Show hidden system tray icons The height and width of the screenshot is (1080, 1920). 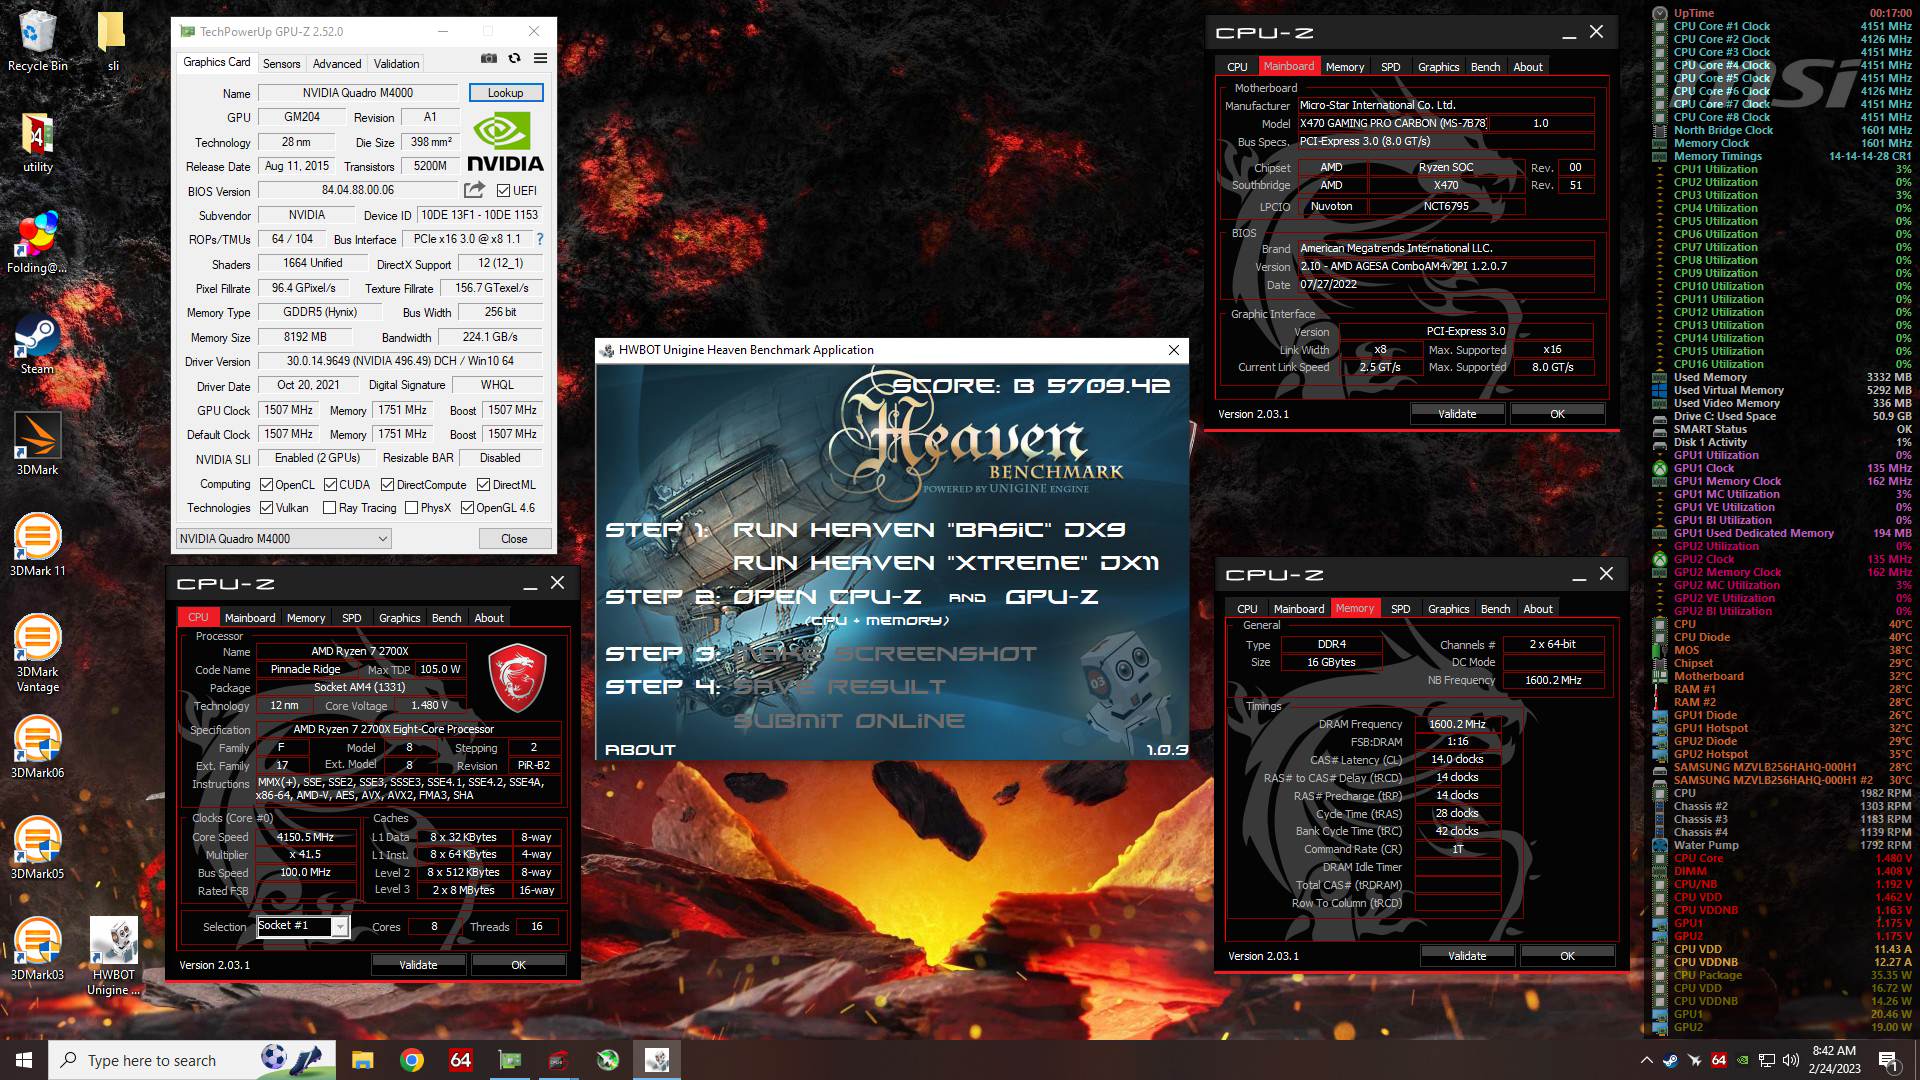[x=1646, y=1060]
